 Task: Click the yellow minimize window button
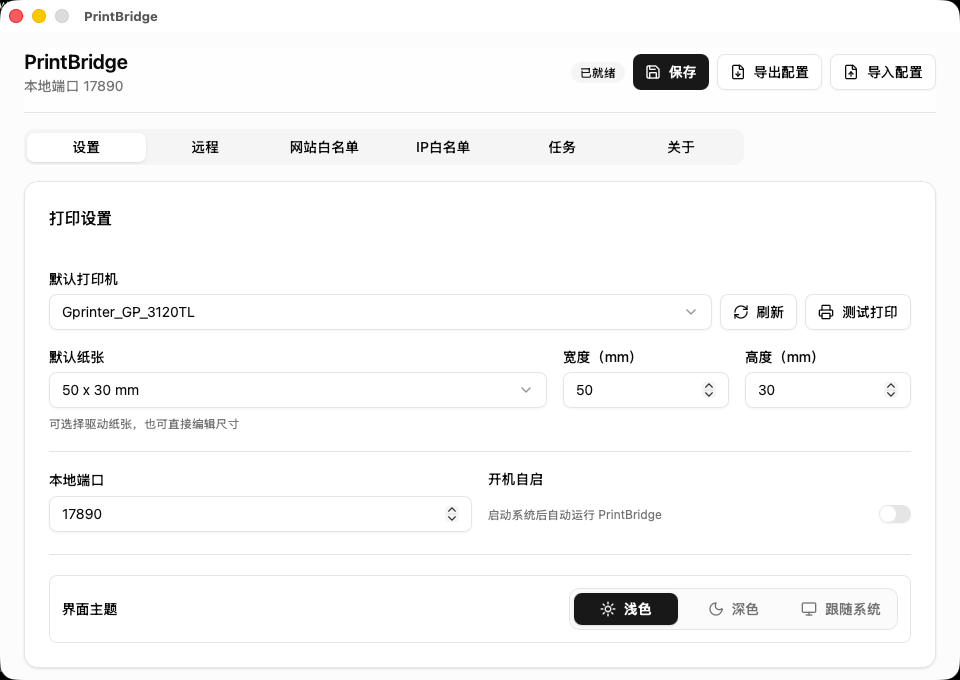[39, 16]
